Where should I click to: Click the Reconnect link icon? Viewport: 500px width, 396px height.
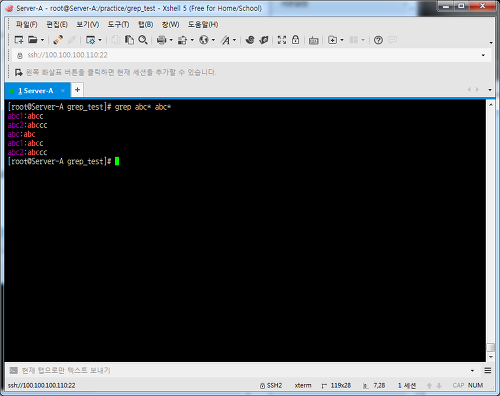(58, 40)
